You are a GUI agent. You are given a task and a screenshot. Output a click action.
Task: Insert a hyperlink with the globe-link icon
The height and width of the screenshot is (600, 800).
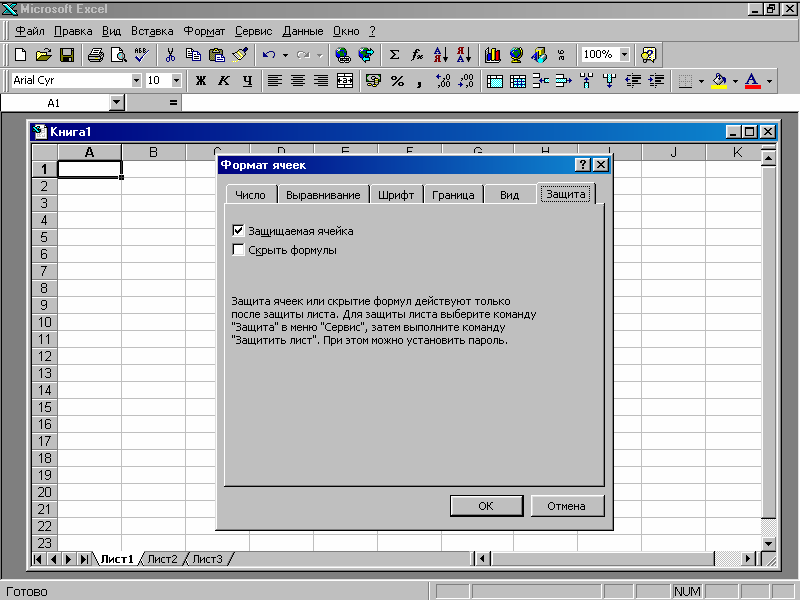click(x=343, y=55)
